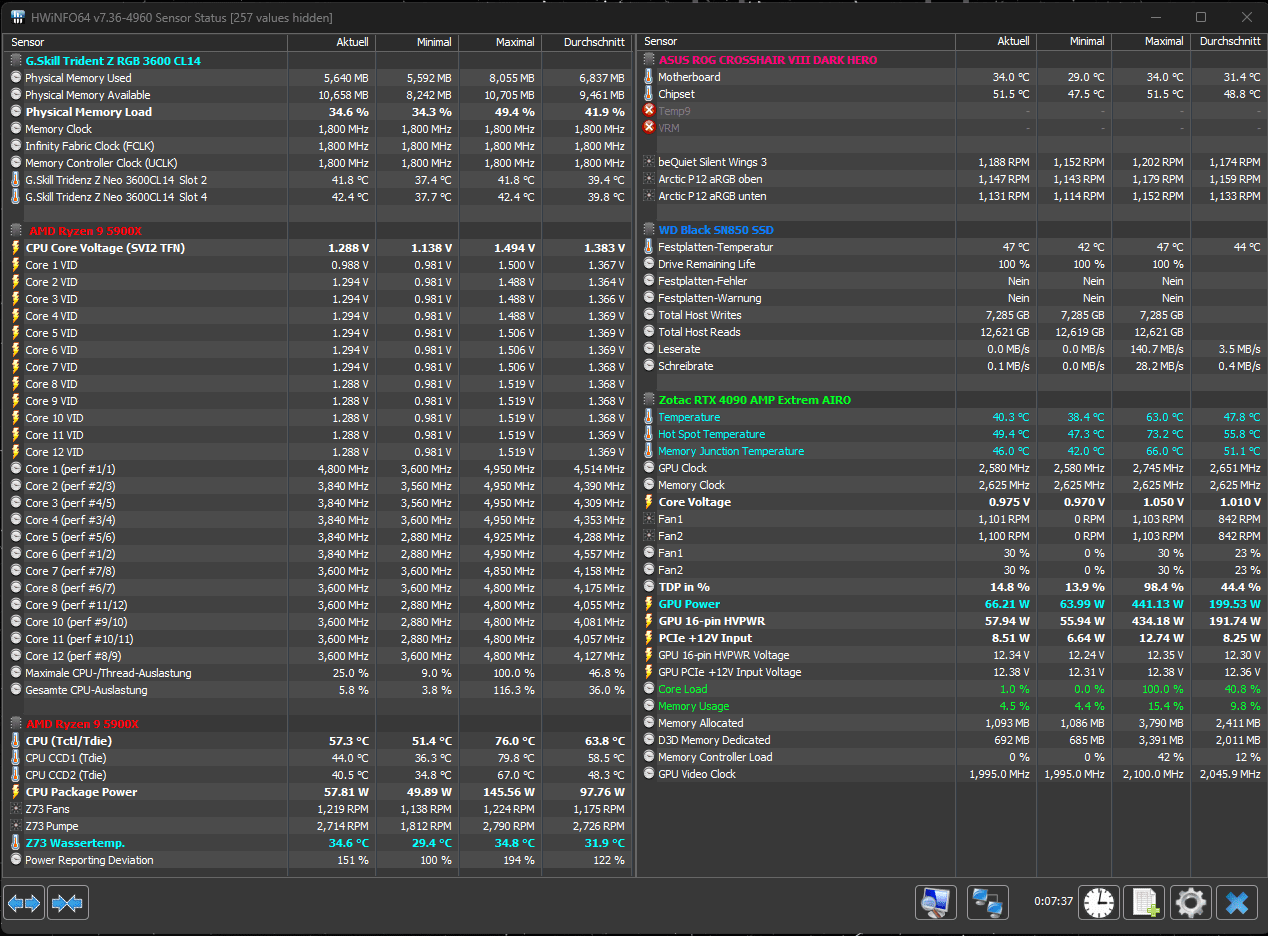Select the Maximale CPU-/Thread-Auslastung row
This screenshot has width=1268, height=936.
tap(319, 673)
